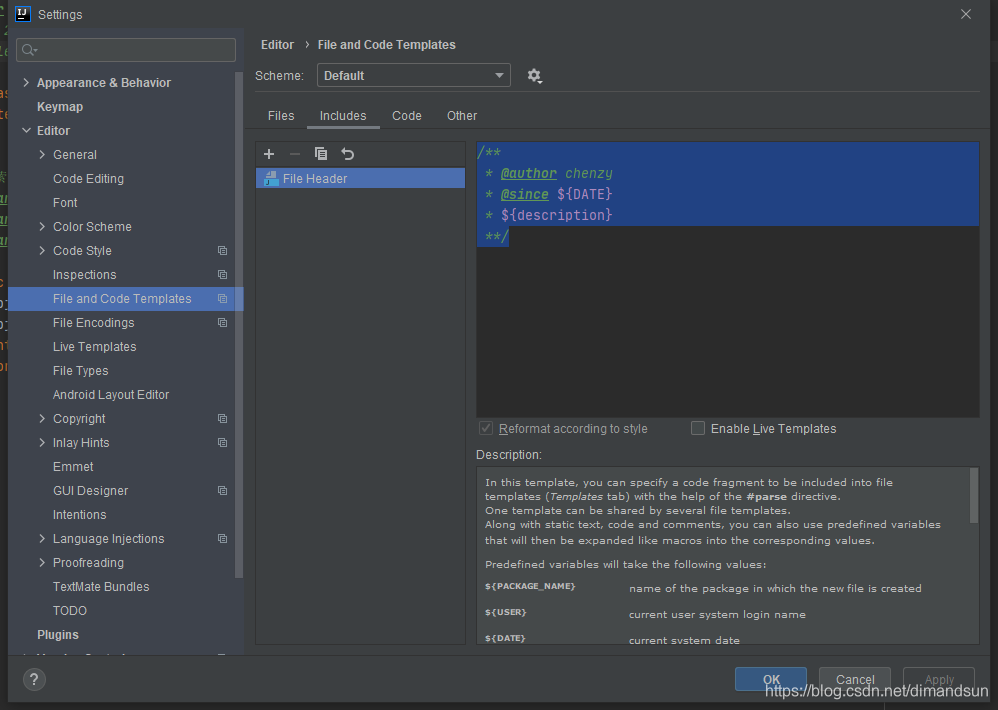Click project-level icon beside Code Style
The image size is (998, 710).
(x=222, y=251)
